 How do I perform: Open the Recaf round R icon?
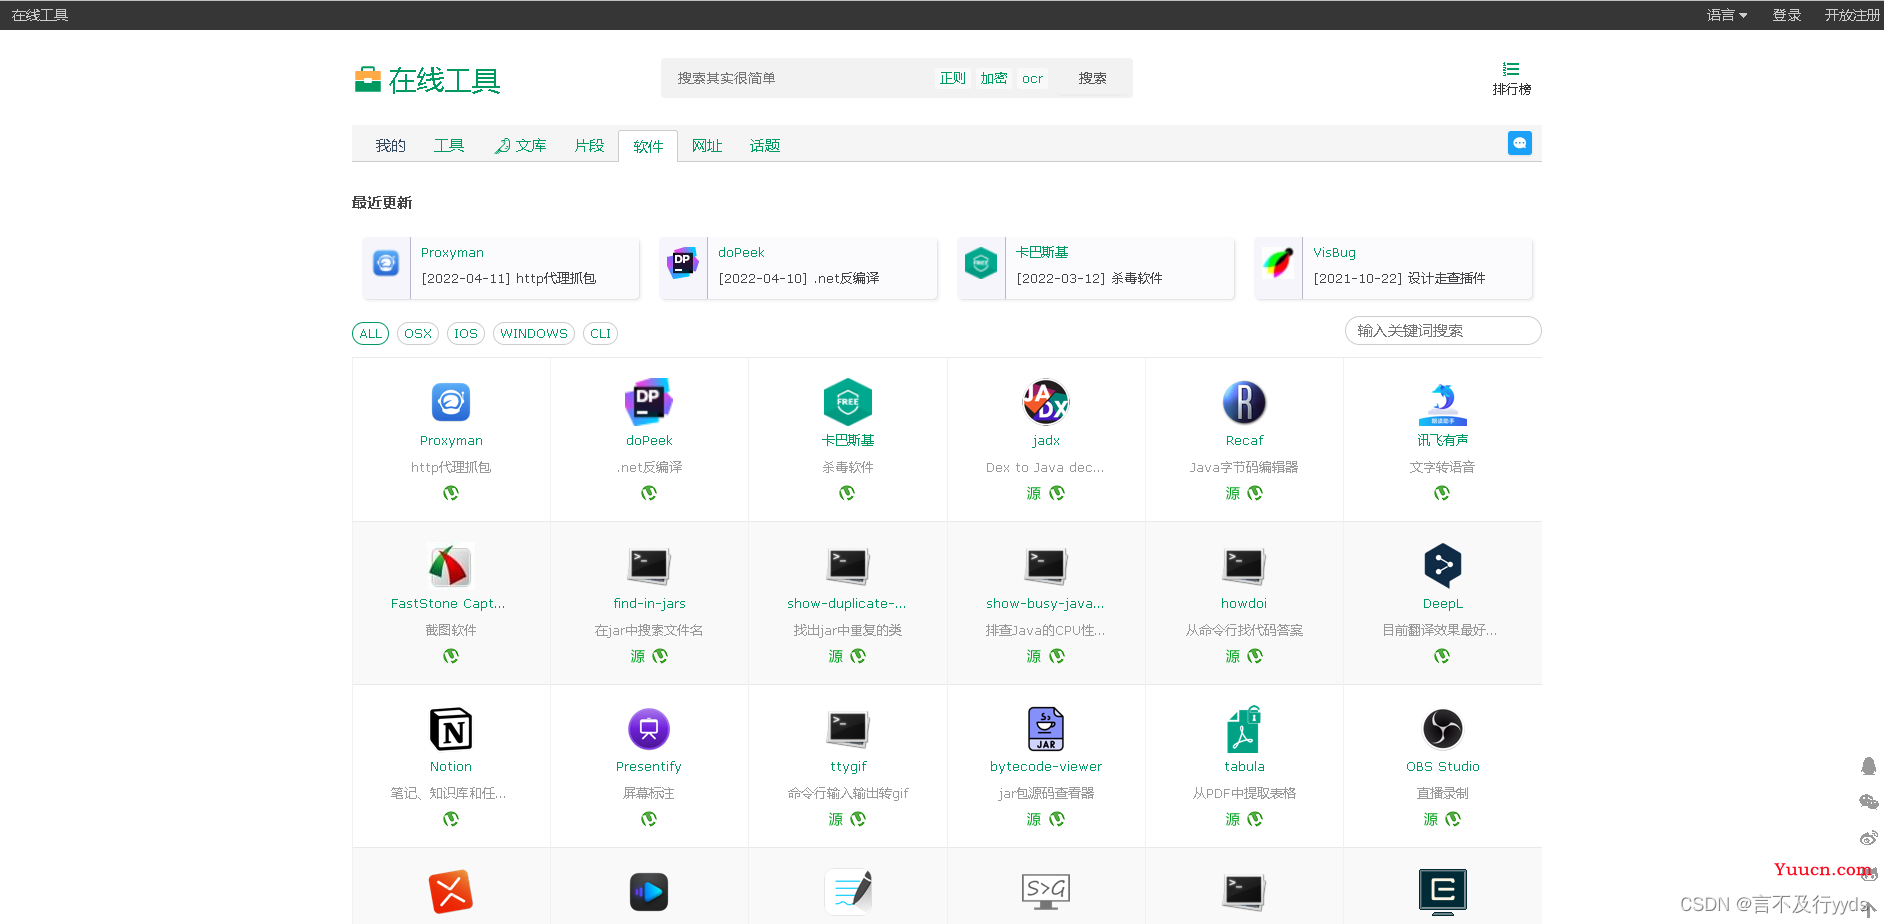(1244, 402)
